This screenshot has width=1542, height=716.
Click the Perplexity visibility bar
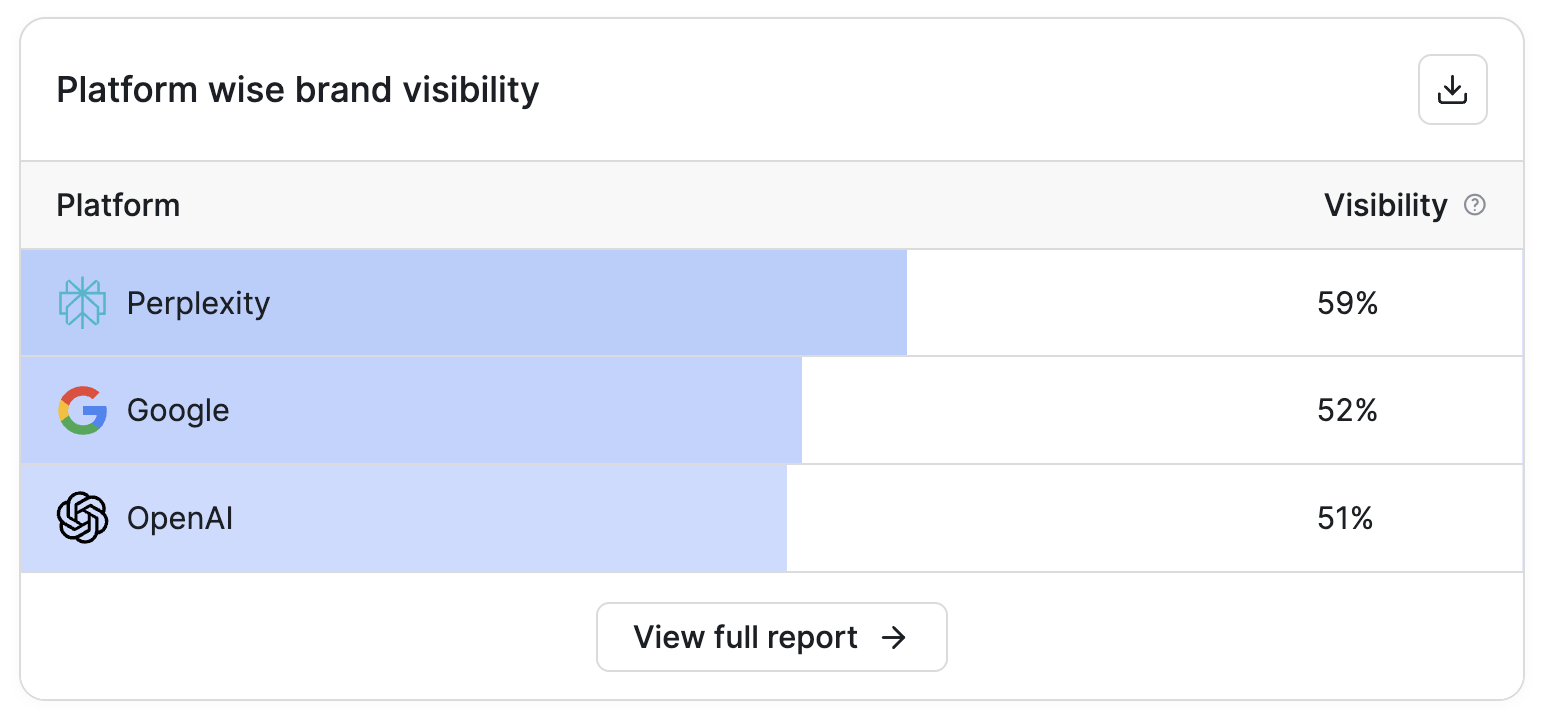(x=464, y=303)
